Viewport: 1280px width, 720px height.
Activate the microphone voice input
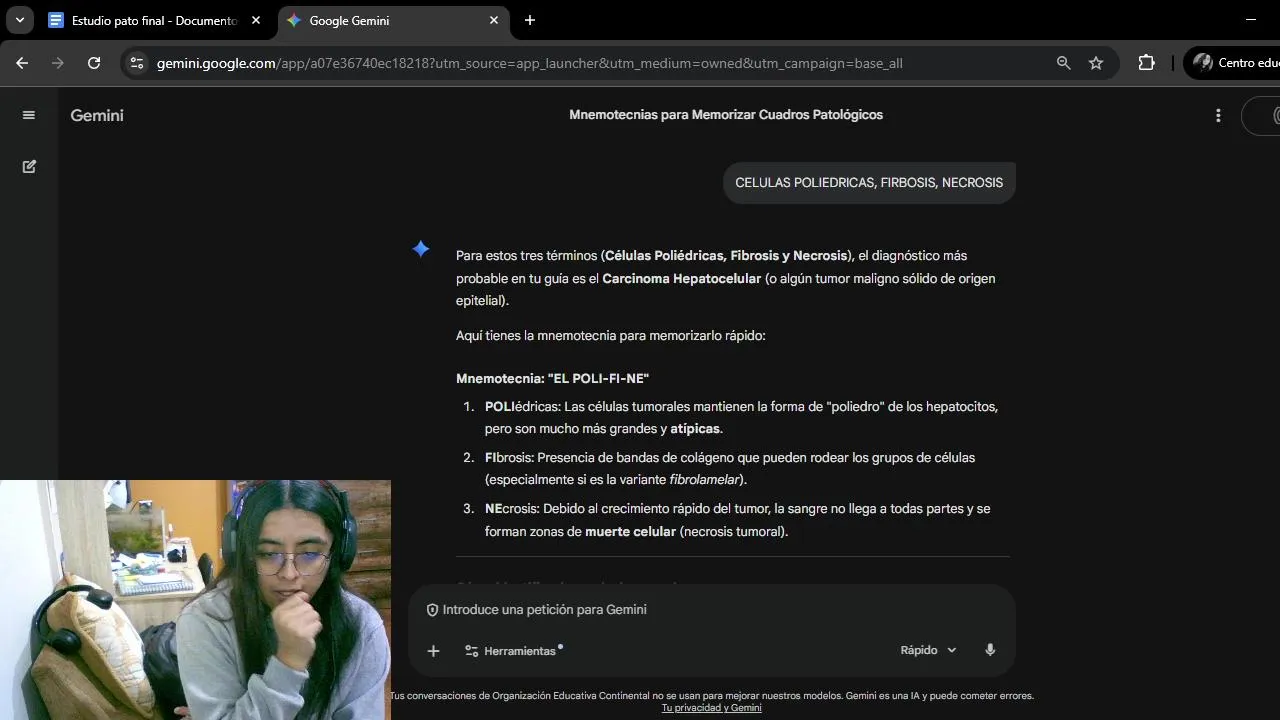click(x=990, y=650)
